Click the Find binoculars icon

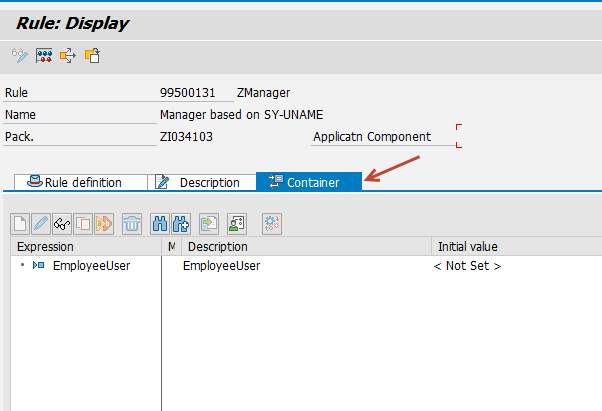point(159,223)
